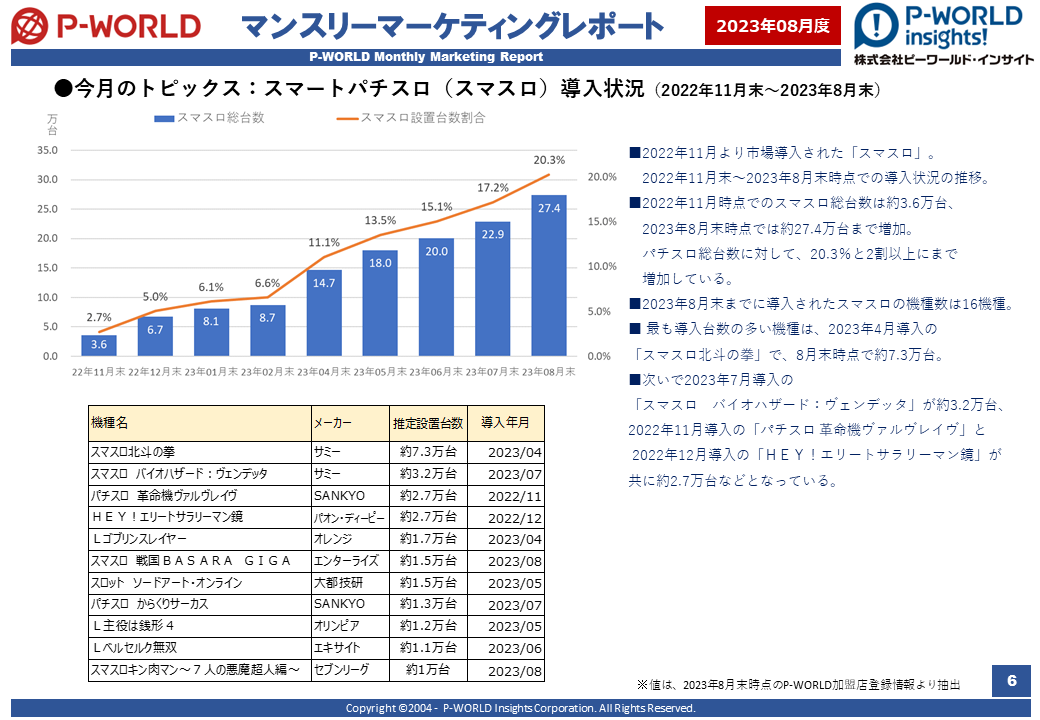Click the 約1万台 cell
The width and height of the screenshot is (1040, 720).
click(x=428, y=670)
